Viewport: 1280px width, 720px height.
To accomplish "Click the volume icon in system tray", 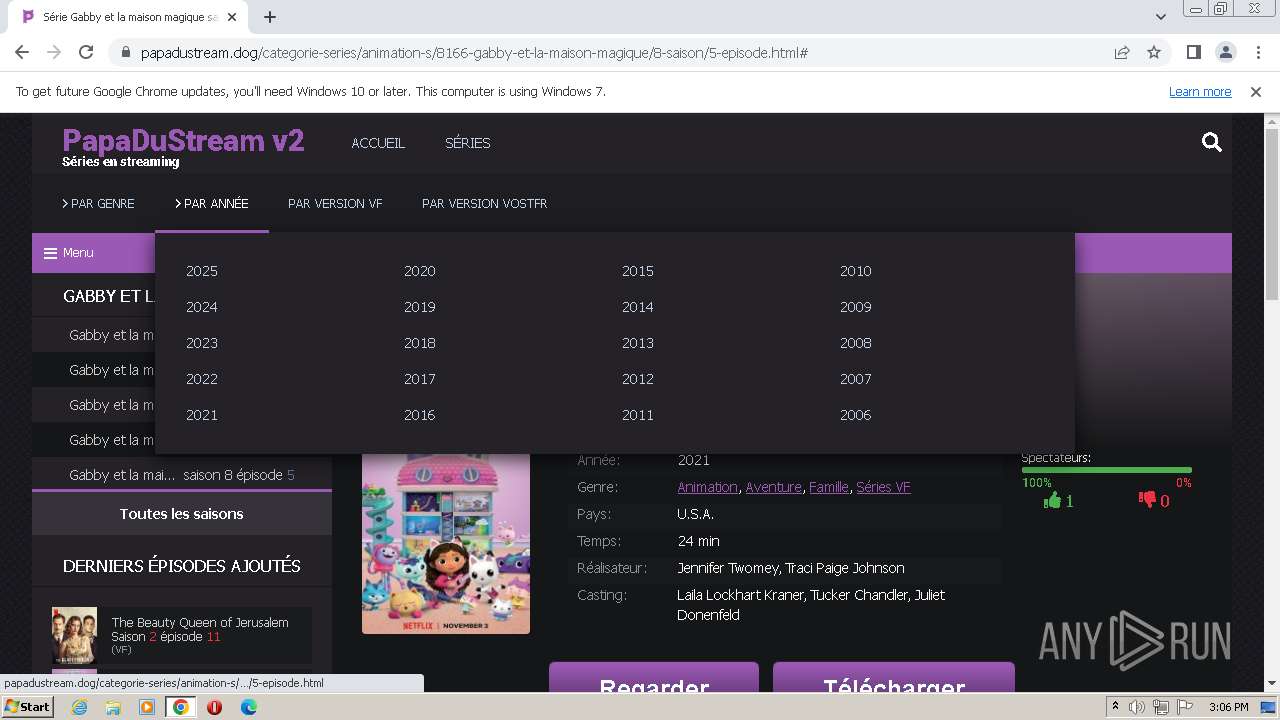I will 1137,707.
